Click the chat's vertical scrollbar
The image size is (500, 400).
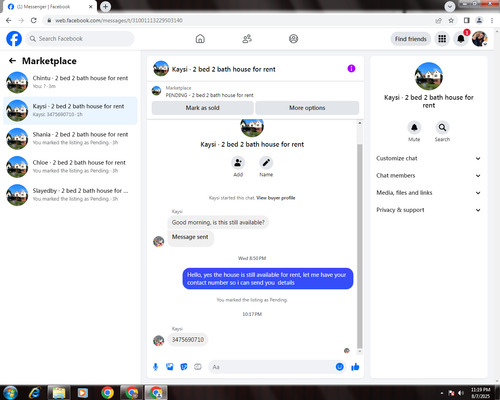tap(360, 247)
